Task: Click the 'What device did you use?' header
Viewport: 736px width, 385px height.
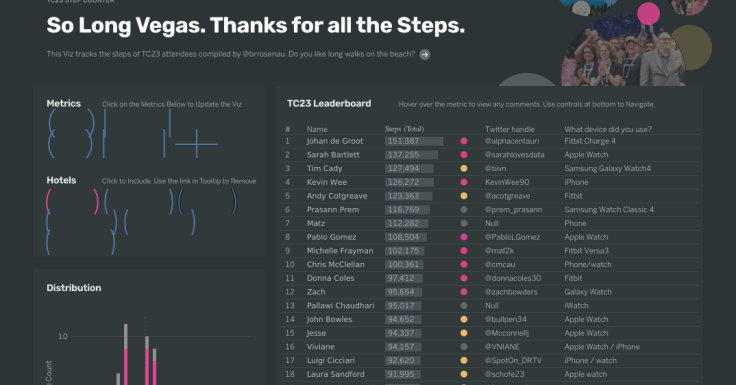Action: click(608, 129)
